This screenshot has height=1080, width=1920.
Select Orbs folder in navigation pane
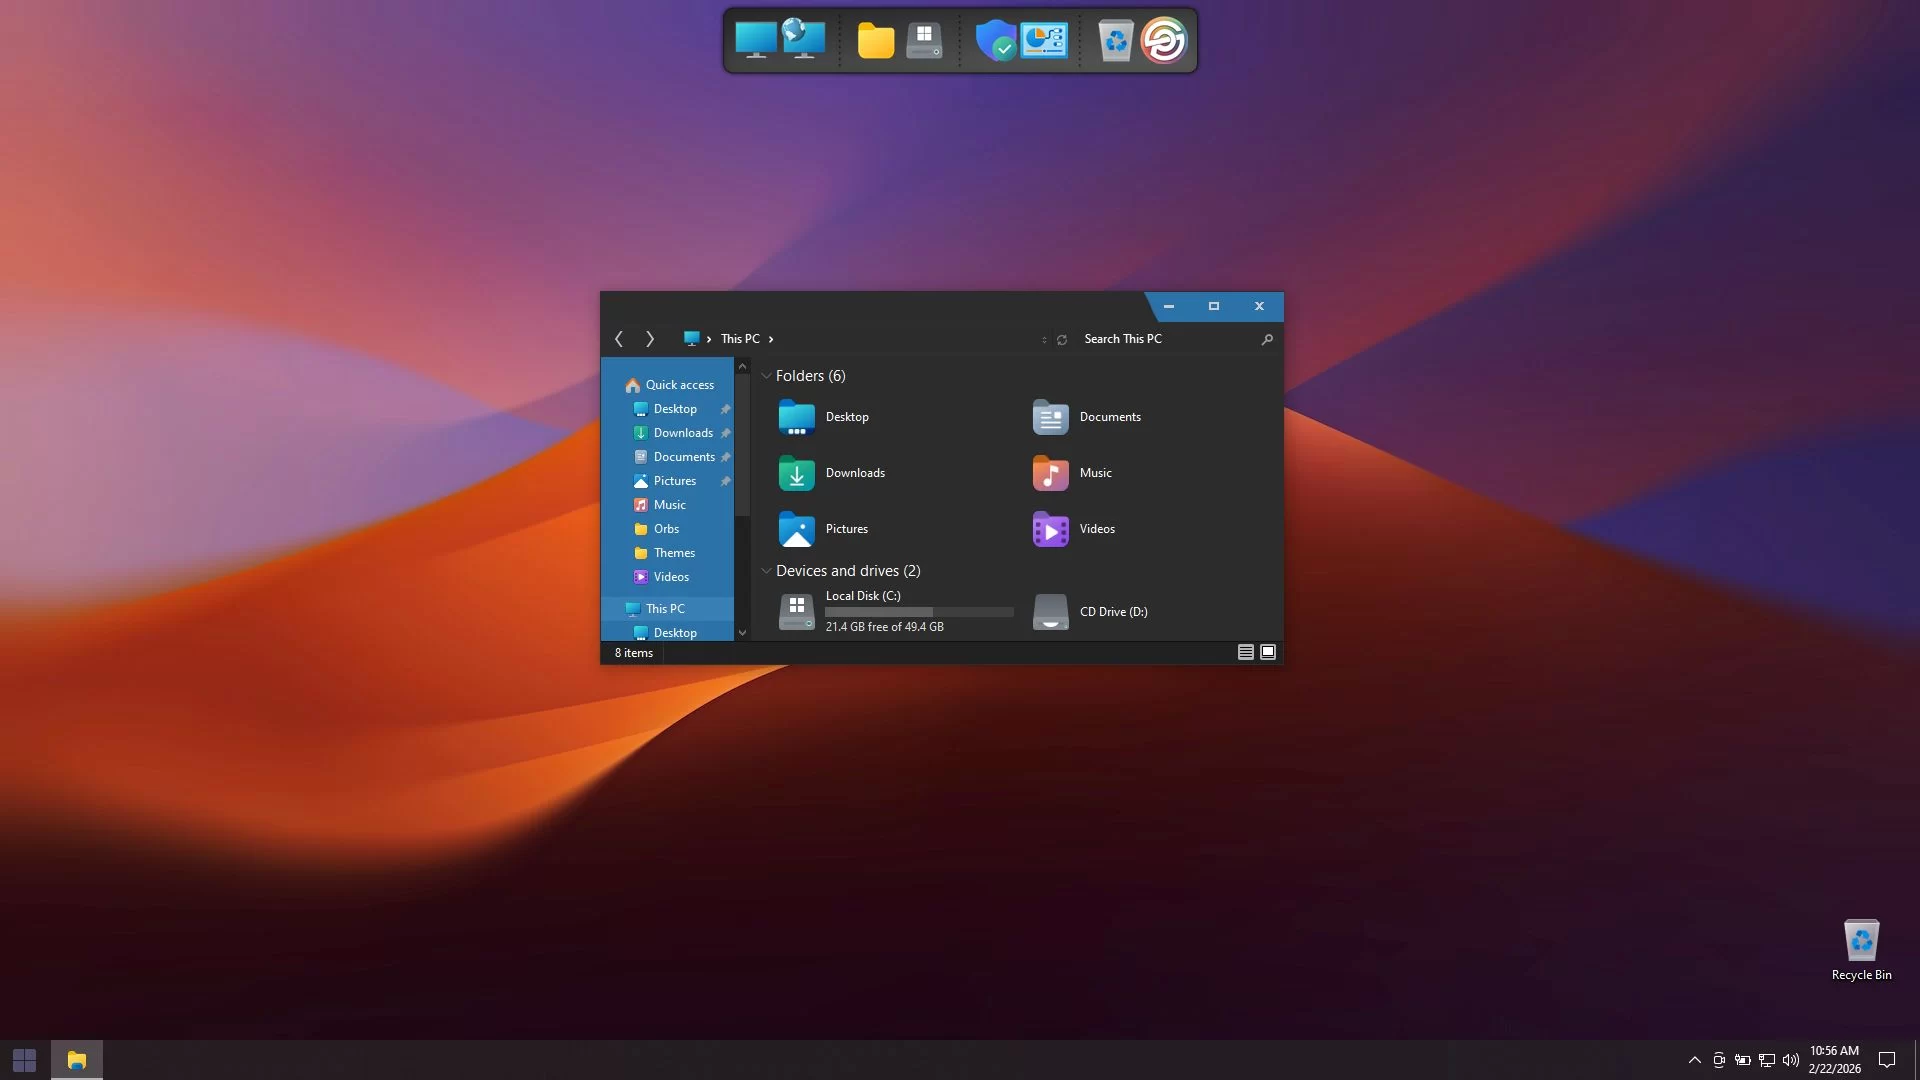point(666,529)
